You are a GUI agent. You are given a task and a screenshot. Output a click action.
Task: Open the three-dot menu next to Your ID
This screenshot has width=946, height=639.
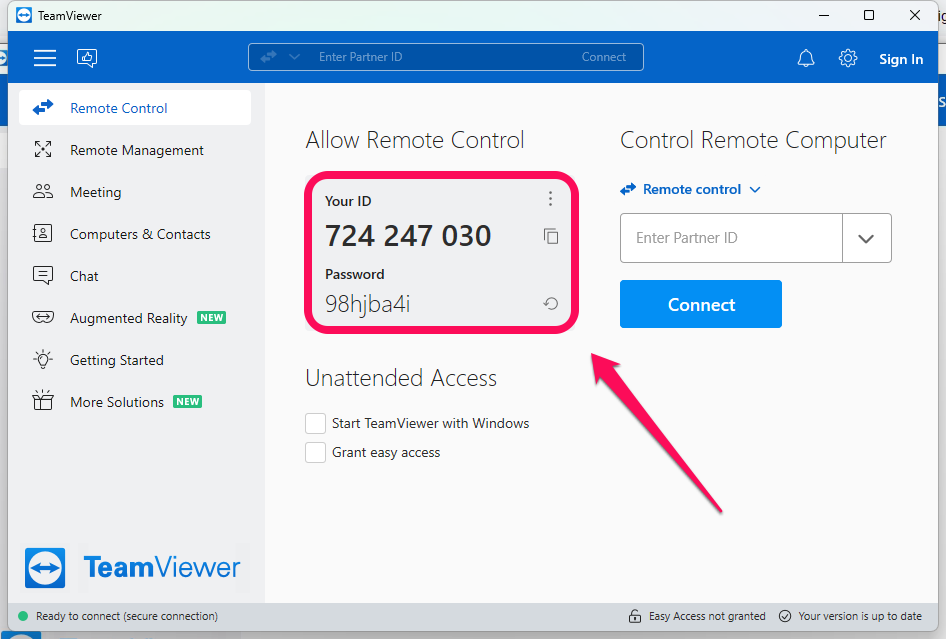pos(551,198)
